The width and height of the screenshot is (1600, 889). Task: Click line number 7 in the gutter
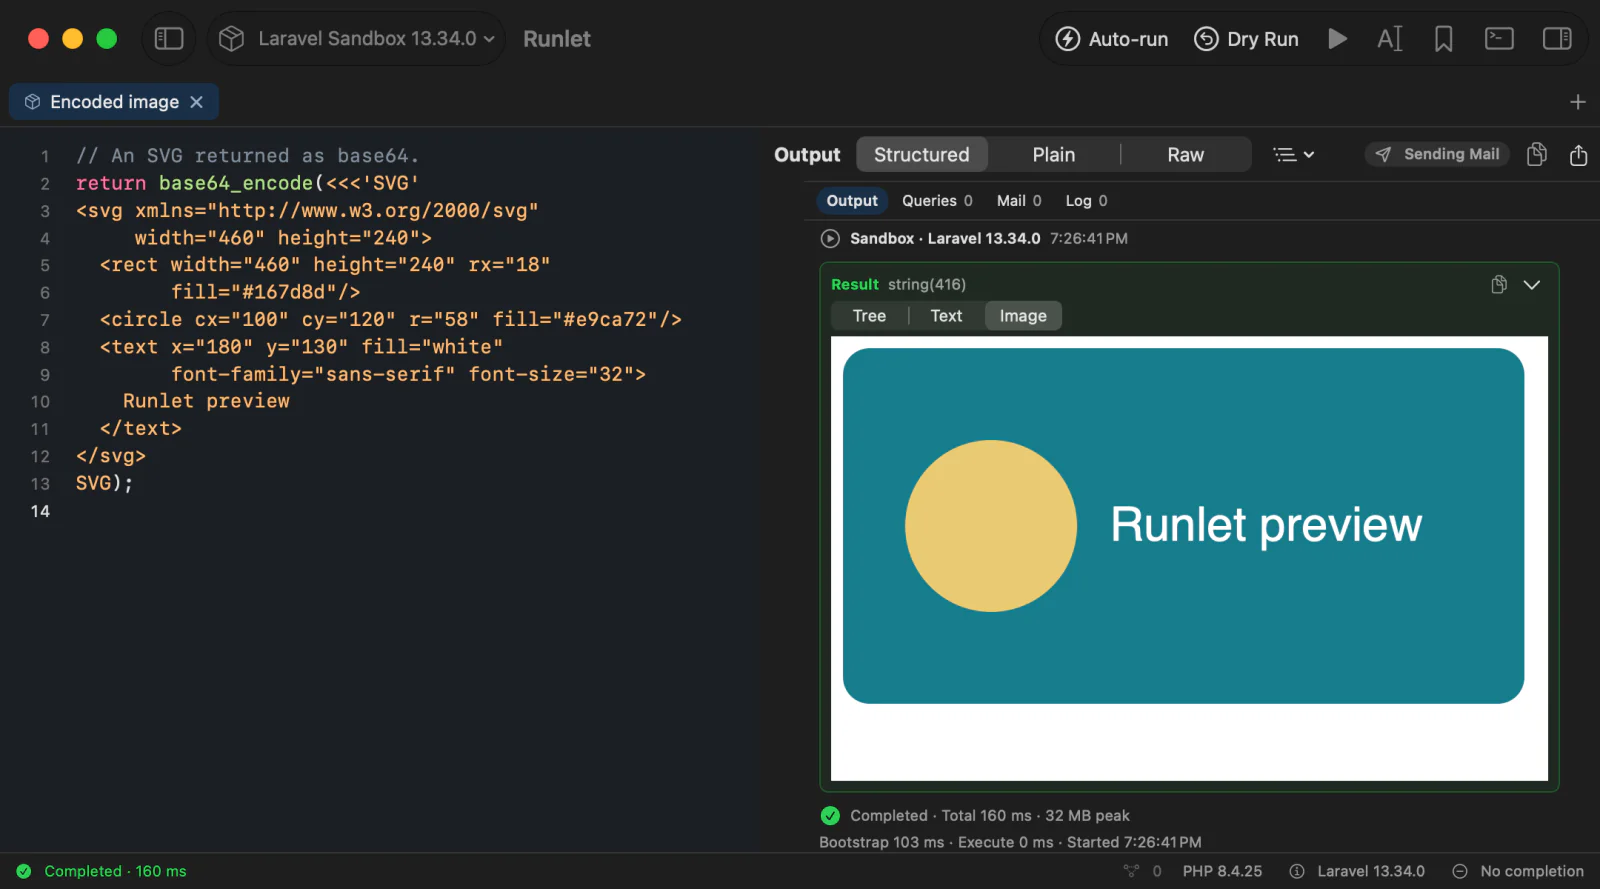[44, 320]
